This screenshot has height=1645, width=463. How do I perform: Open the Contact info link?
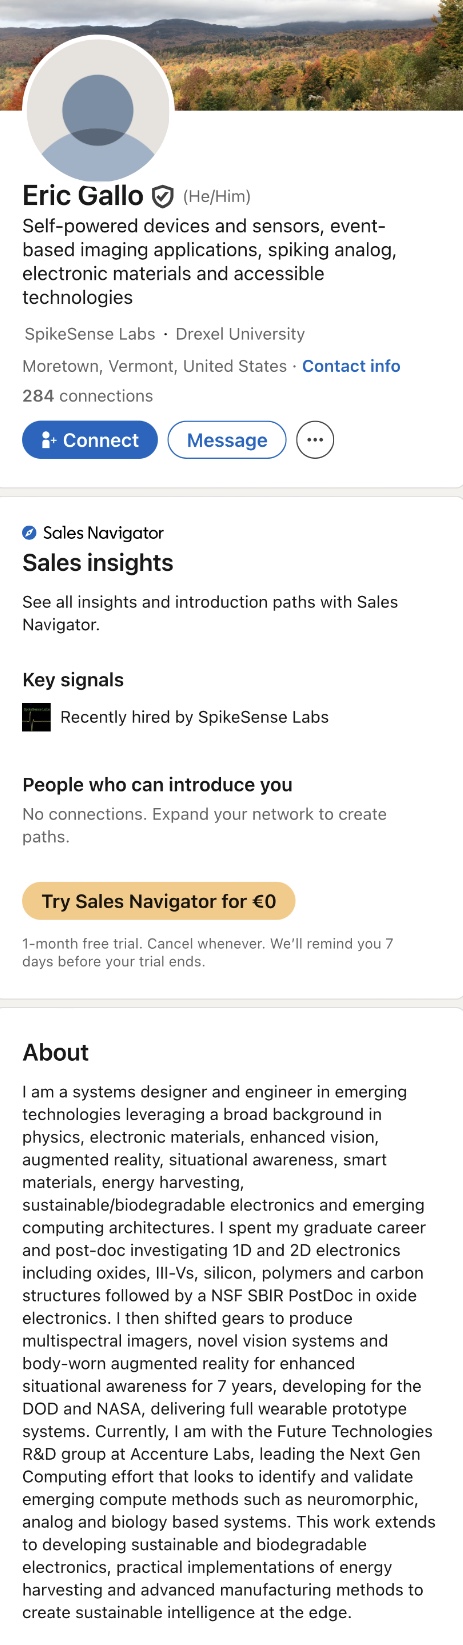(351, 366)
